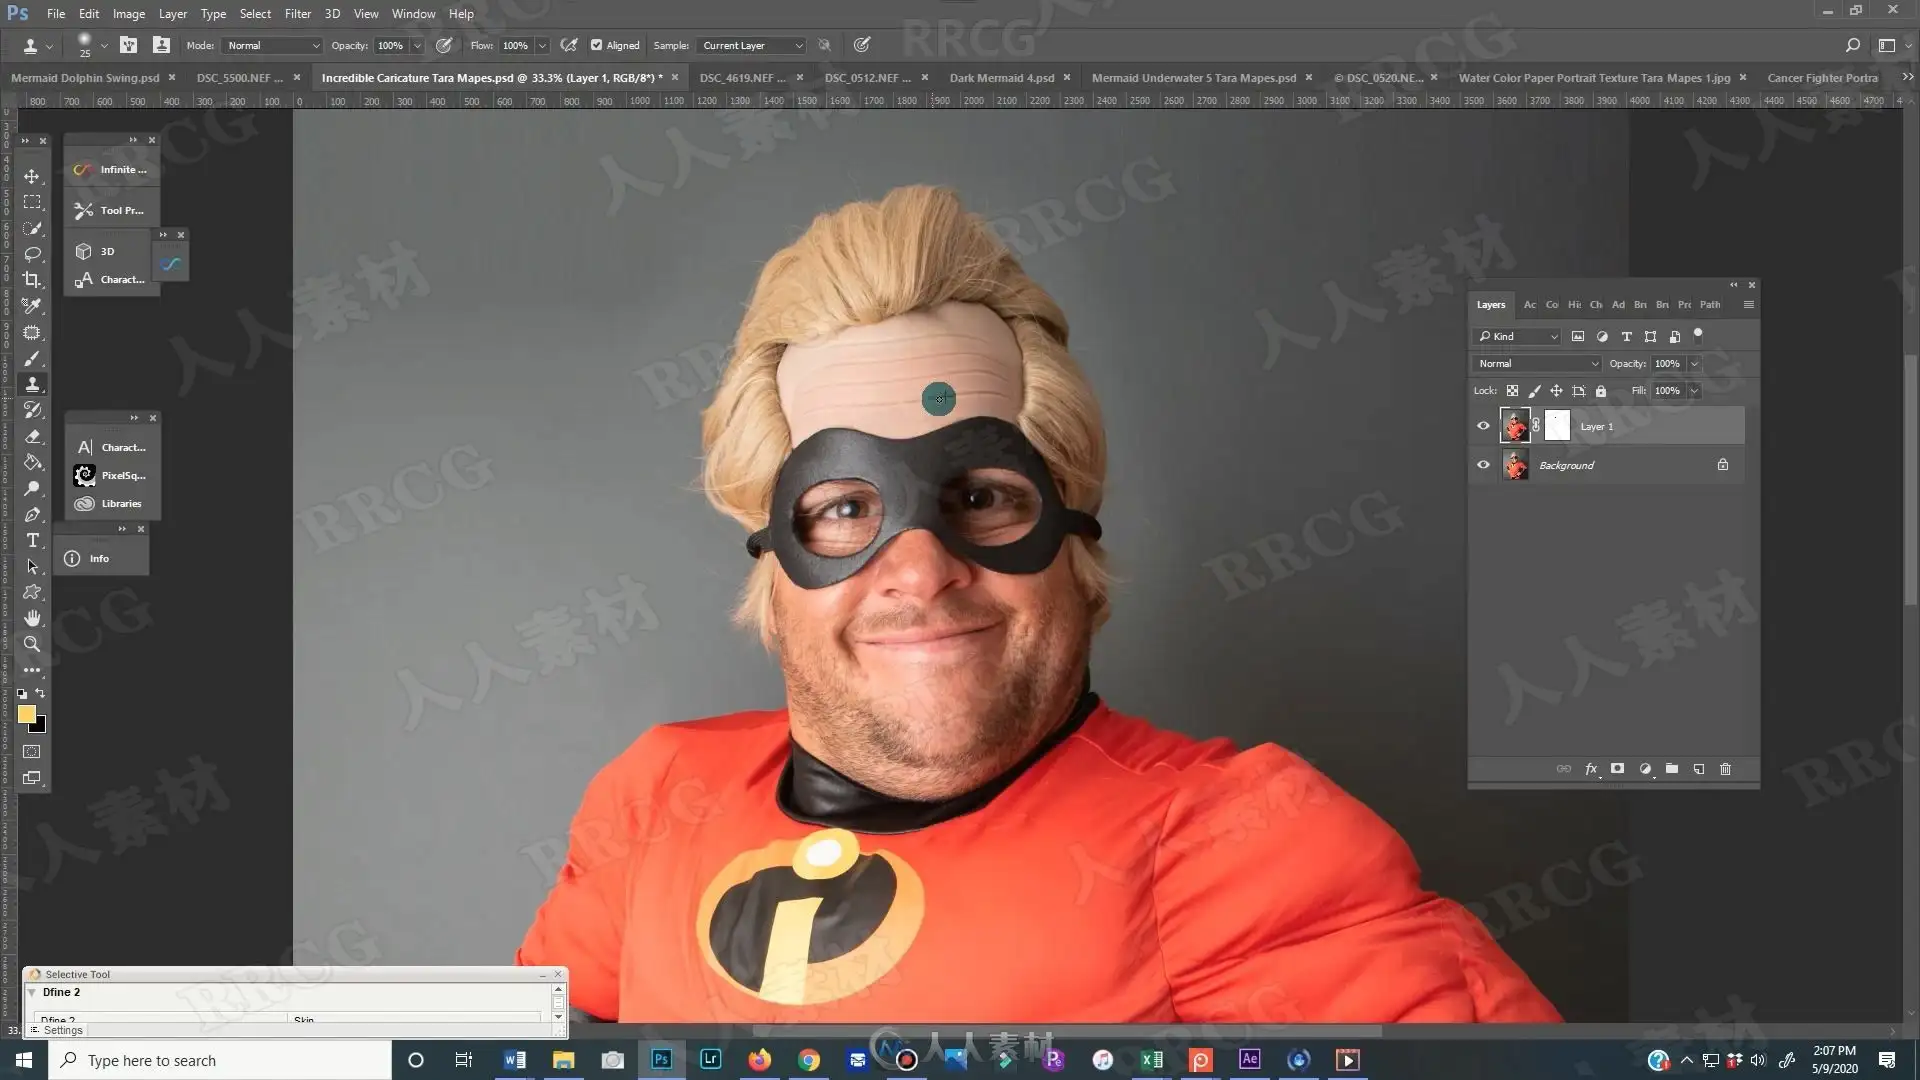Create a new layer group
The height and width of the screenshot is (1080, 1920).
pos(1672,769)
